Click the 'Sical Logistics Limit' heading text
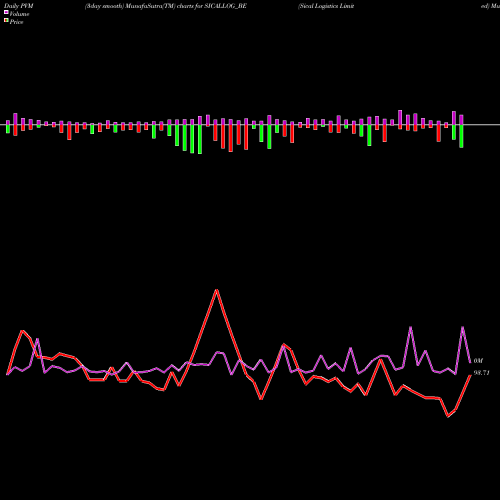 (x=326, y=6)
